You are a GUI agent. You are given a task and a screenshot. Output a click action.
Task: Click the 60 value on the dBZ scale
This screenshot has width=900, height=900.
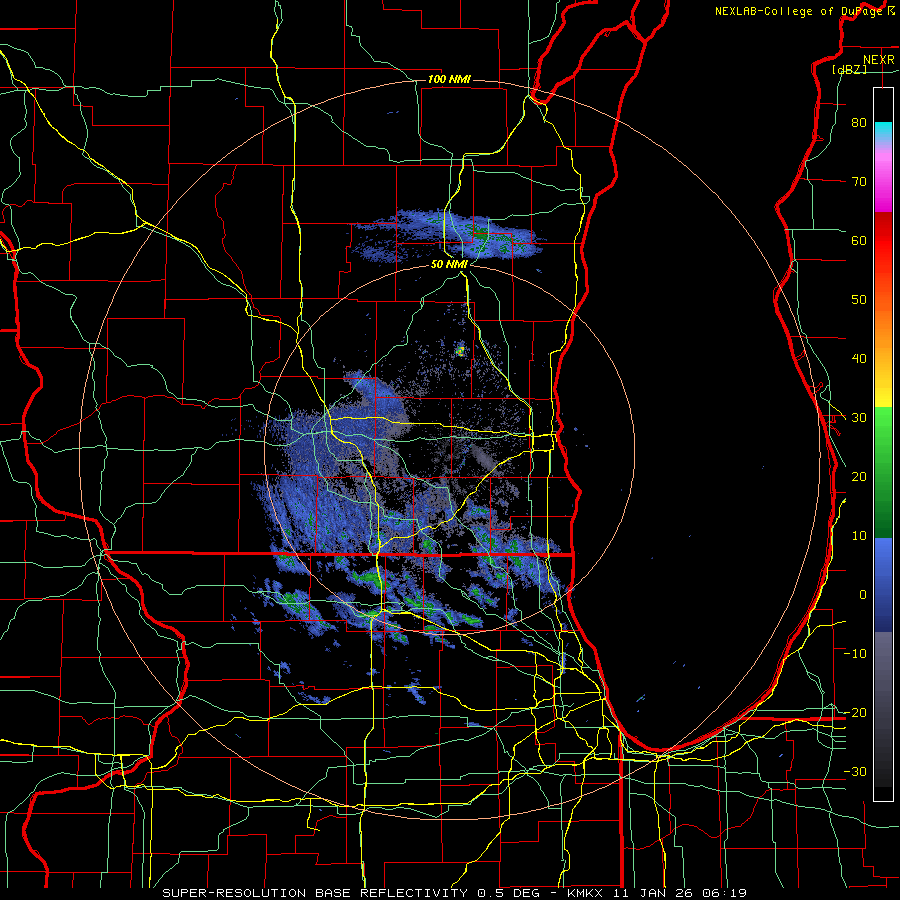tap(859, 240)
